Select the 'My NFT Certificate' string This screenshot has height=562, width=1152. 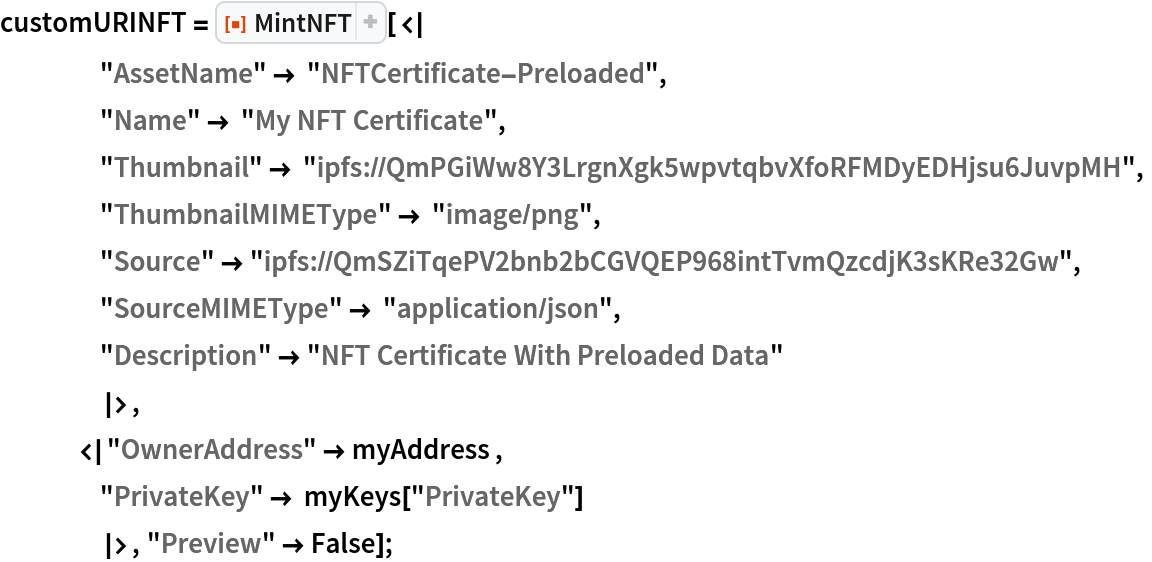click(x=369, y=121)
